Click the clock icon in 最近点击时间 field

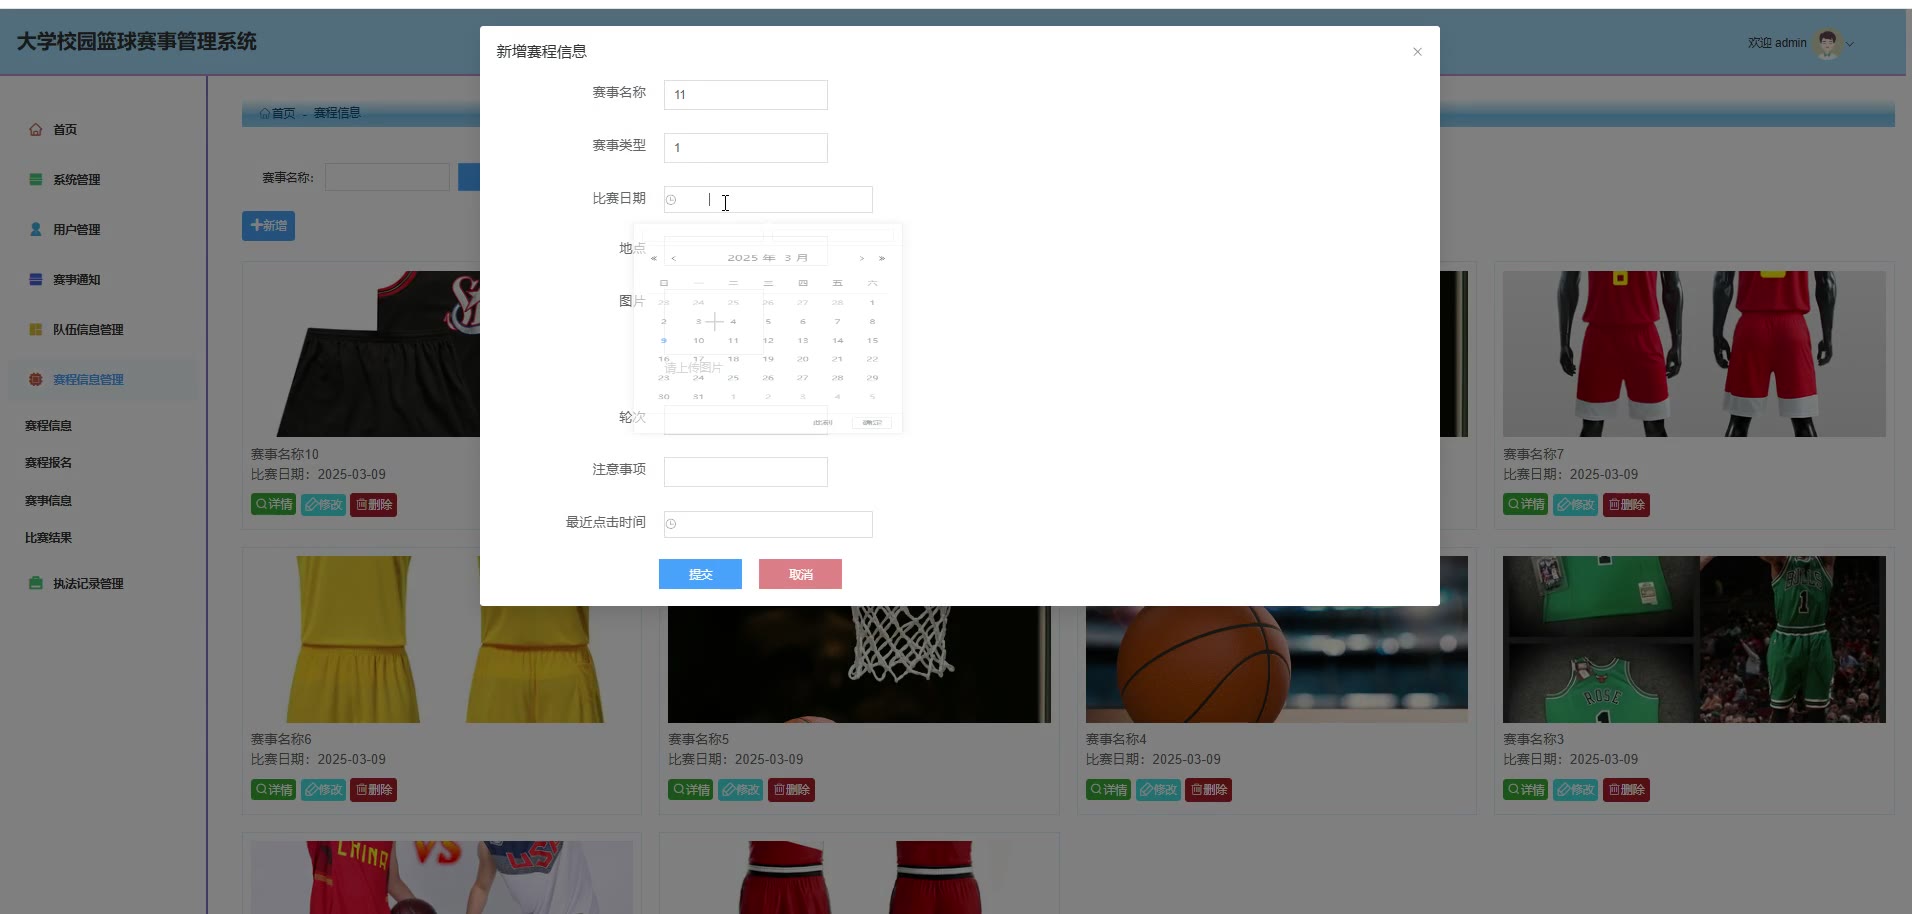click(671, 524)
